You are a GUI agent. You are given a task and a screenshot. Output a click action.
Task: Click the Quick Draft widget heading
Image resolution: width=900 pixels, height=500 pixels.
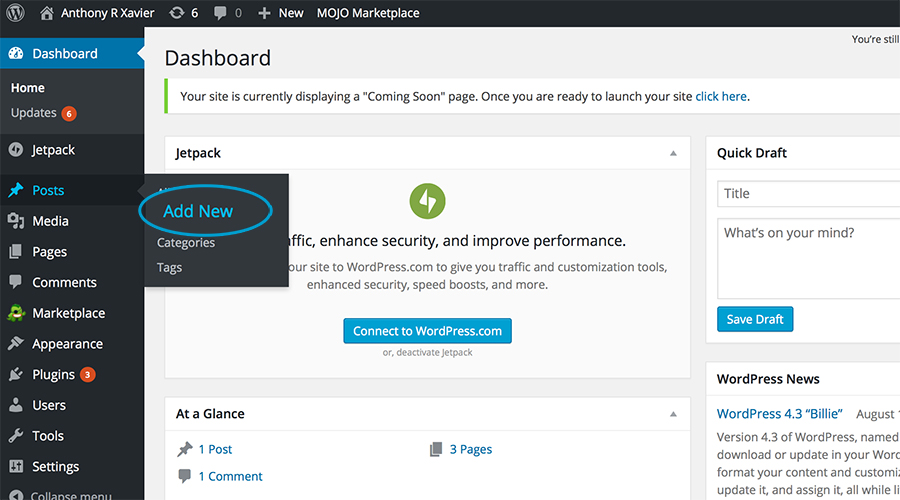point(751,153)
